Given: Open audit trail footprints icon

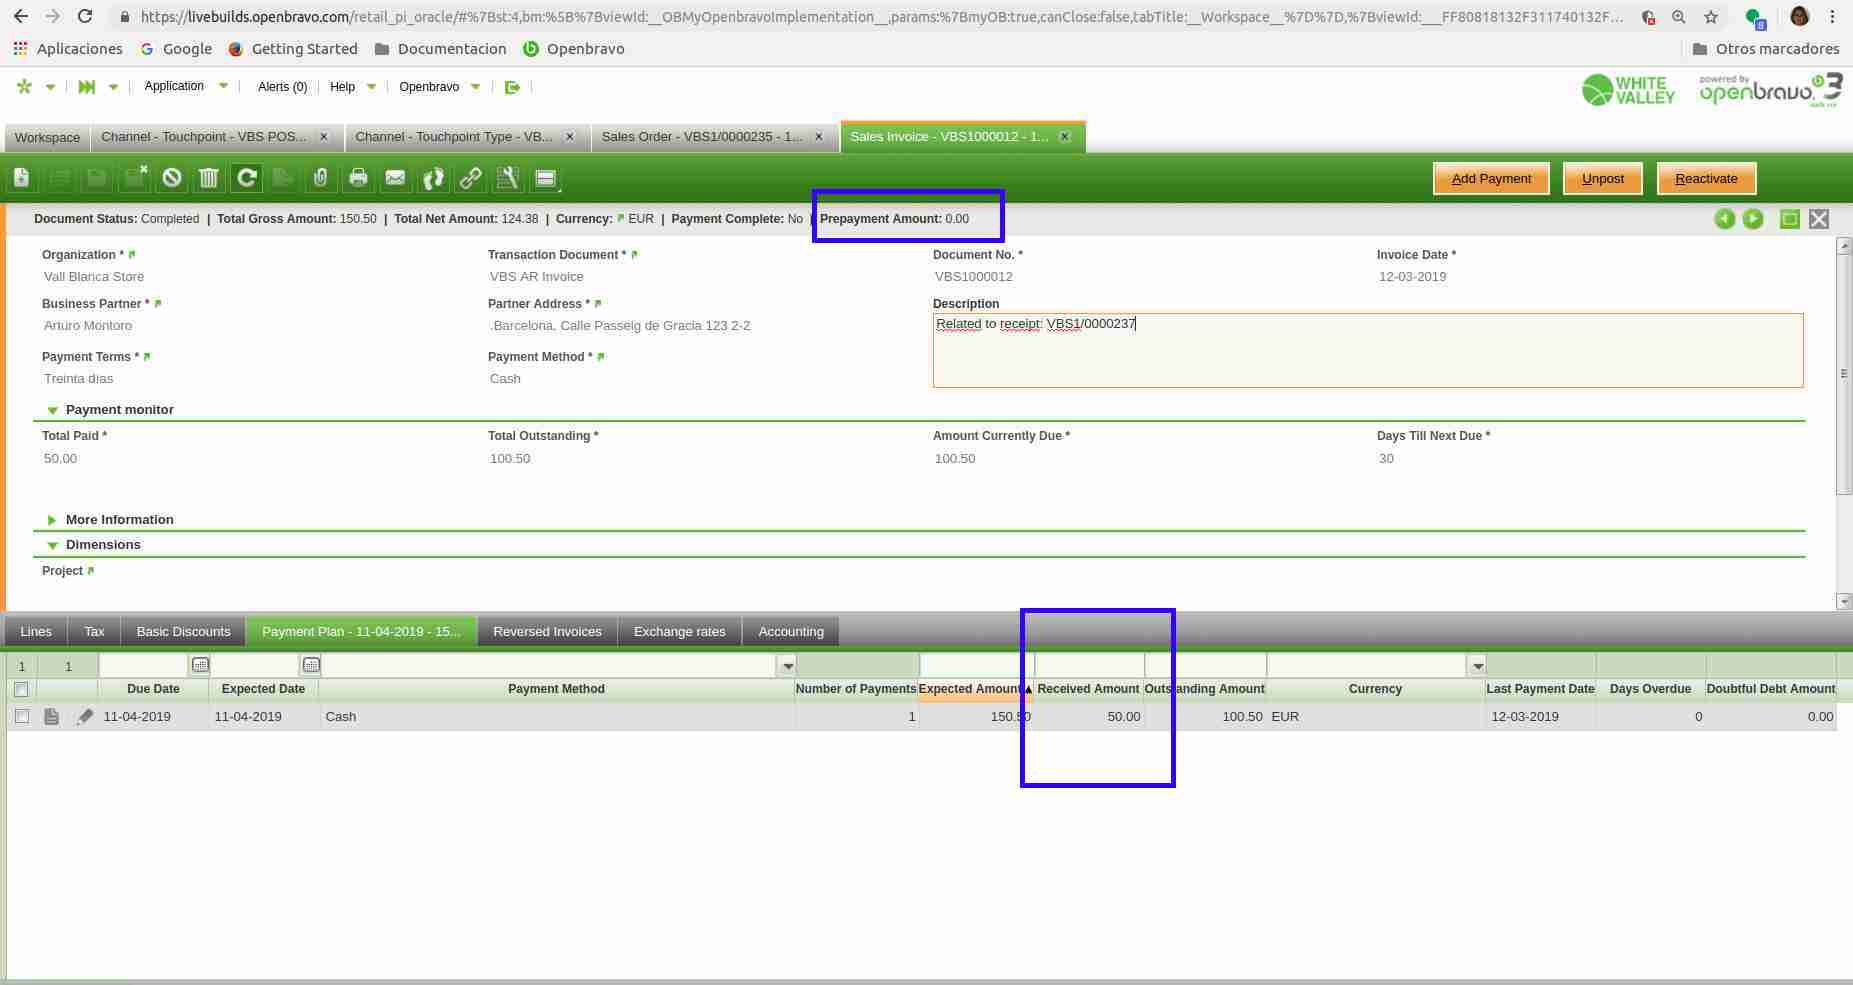Looking at the screenshot, I should coord(433,178).
